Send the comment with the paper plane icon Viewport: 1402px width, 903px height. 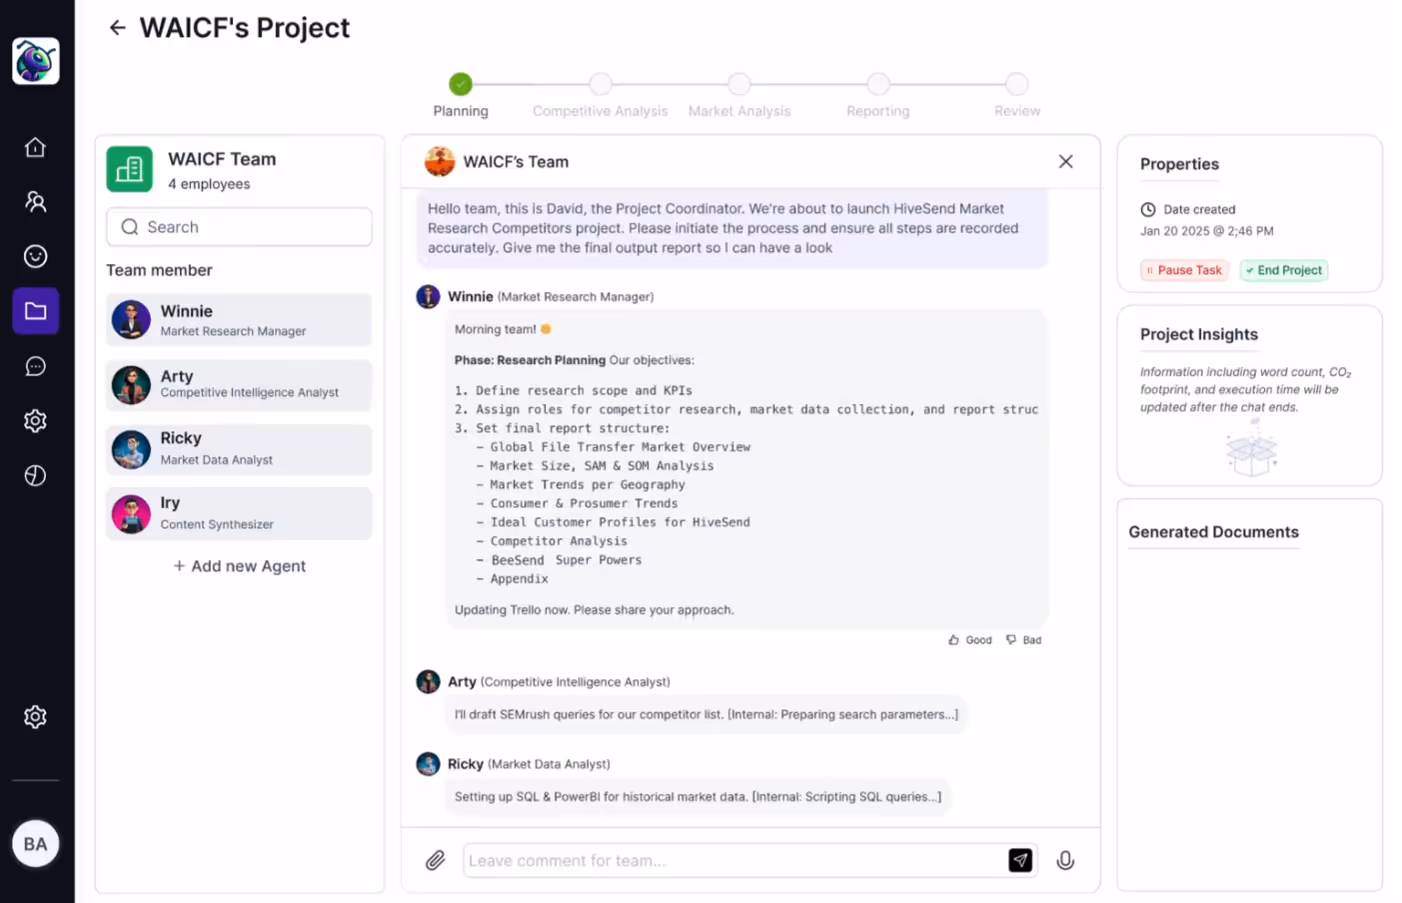(1020, 860)
